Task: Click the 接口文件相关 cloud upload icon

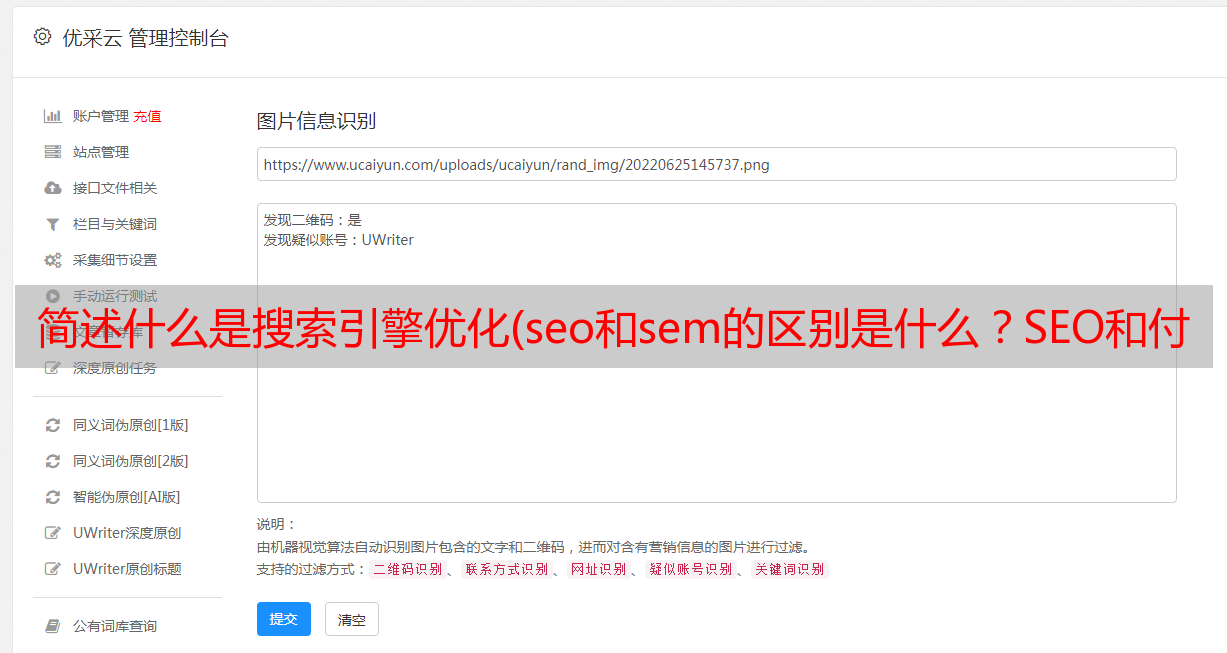Action: tap(53, 188)
